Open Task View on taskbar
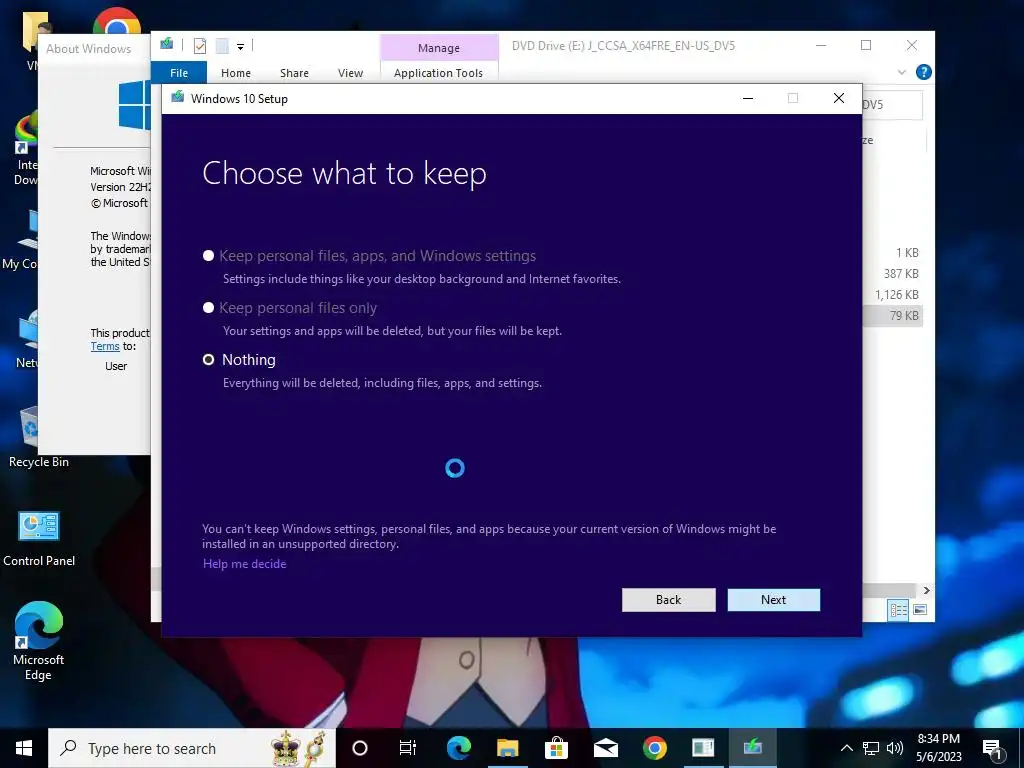Viewport: 1024px width, 768px height. tap(408, 748)
